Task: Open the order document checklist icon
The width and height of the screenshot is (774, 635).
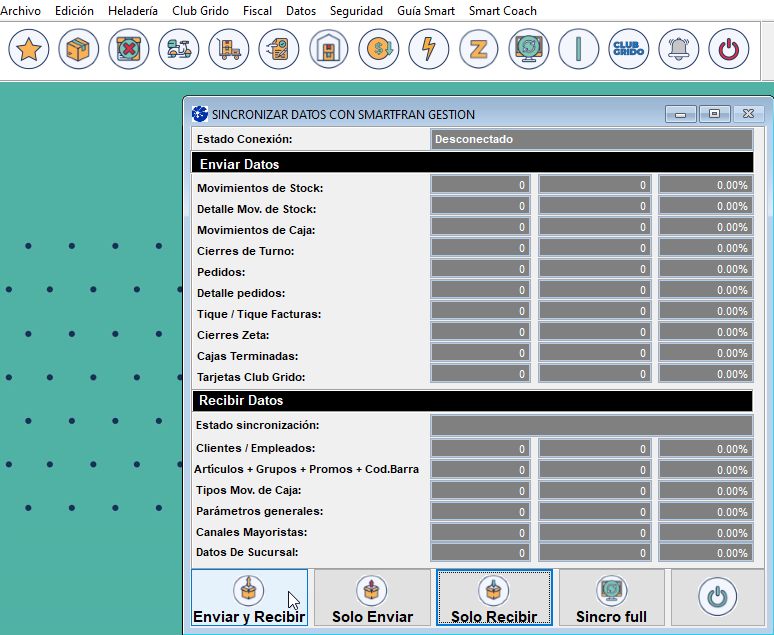Action: pos(279,49)
